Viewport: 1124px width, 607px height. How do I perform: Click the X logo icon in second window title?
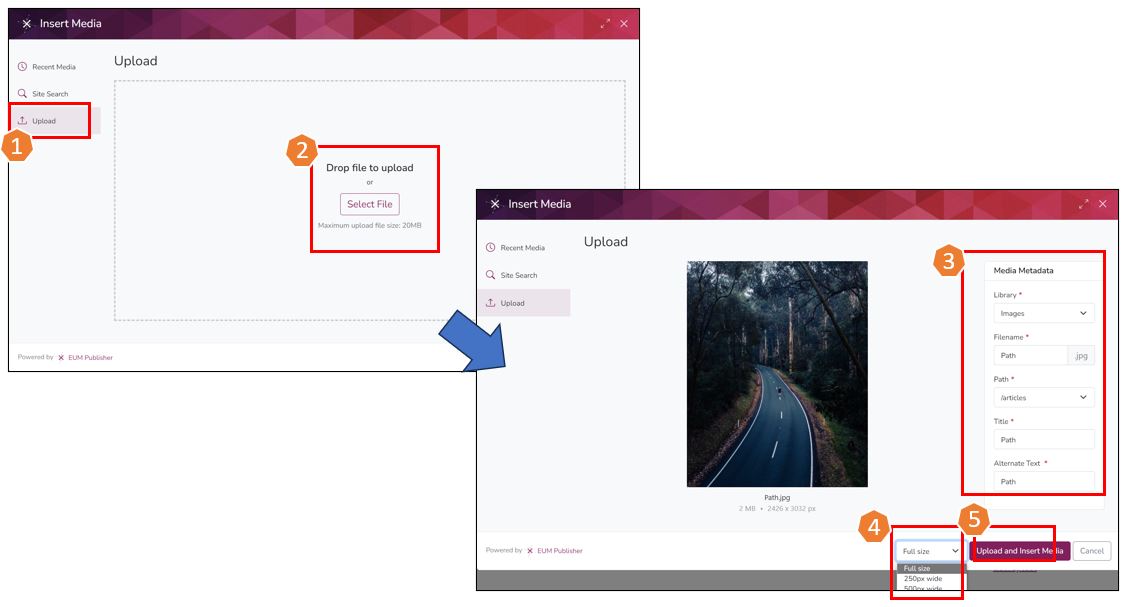click(495, 204)
